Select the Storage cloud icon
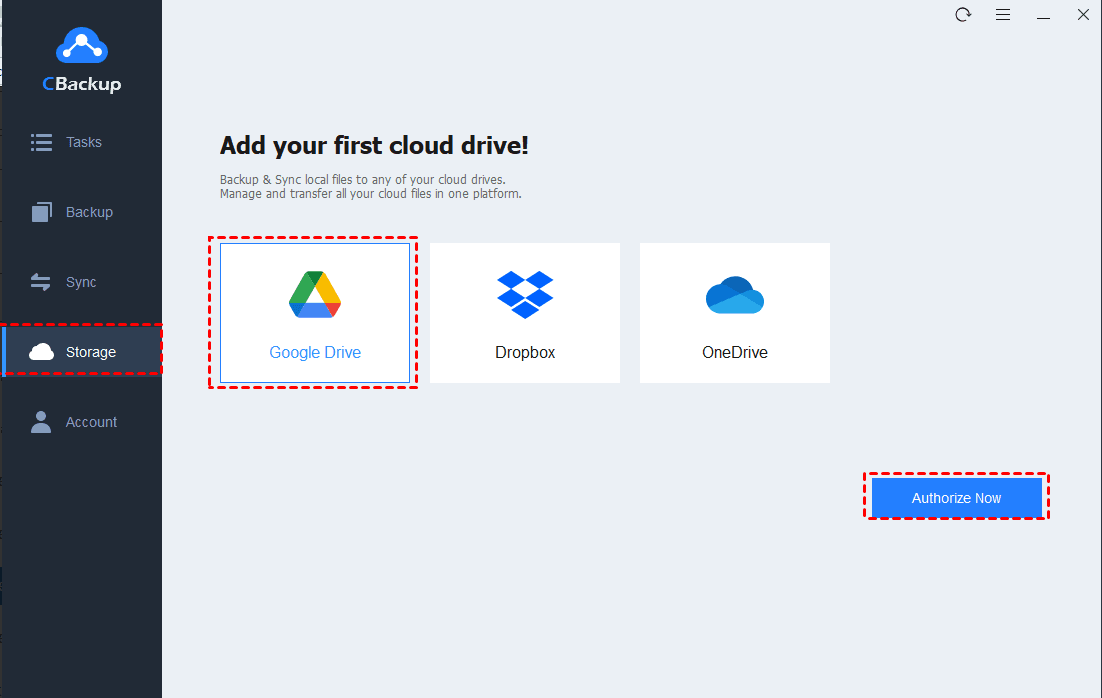Image resolution: width=1102 pixels, height=698 pixels. [40, 350]
